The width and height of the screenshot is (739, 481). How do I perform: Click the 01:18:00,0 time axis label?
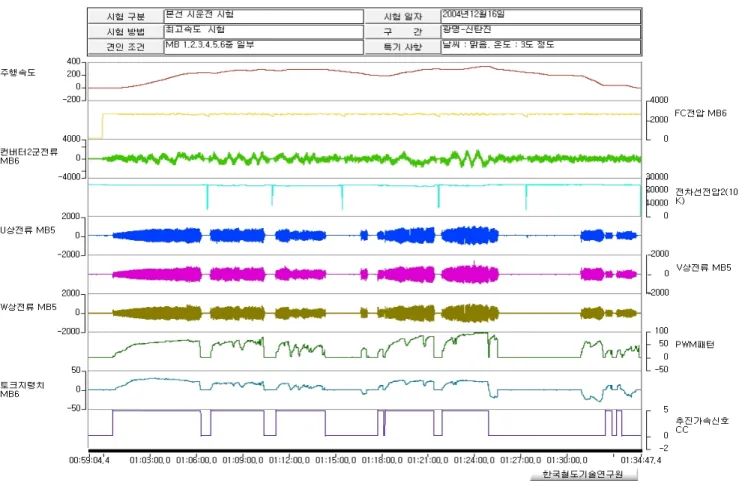pos(382,460)
